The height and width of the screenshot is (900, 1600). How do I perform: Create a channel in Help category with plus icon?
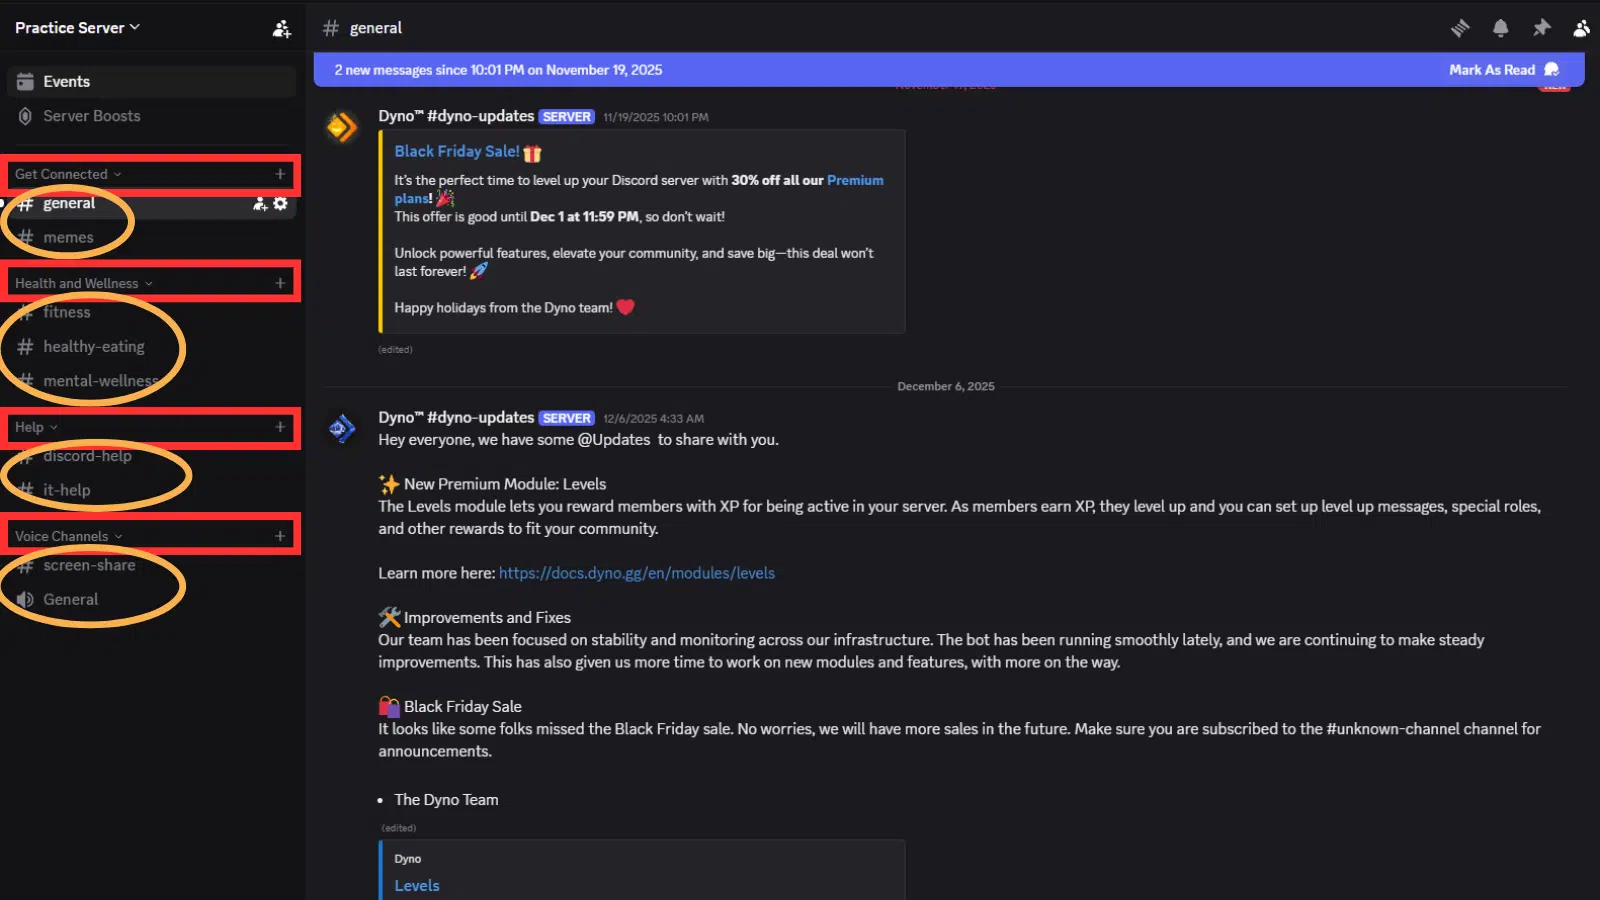(280, 427)
